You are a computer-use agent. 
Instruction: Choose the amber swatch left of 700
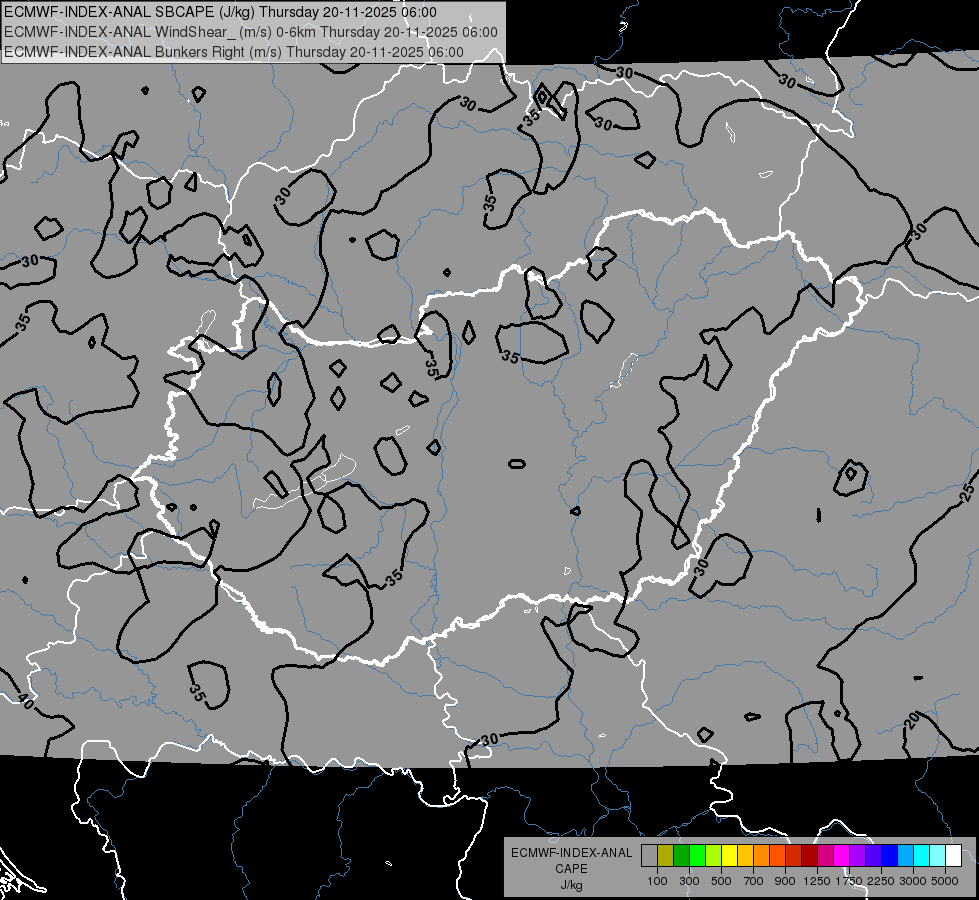(x=745, y=855)
